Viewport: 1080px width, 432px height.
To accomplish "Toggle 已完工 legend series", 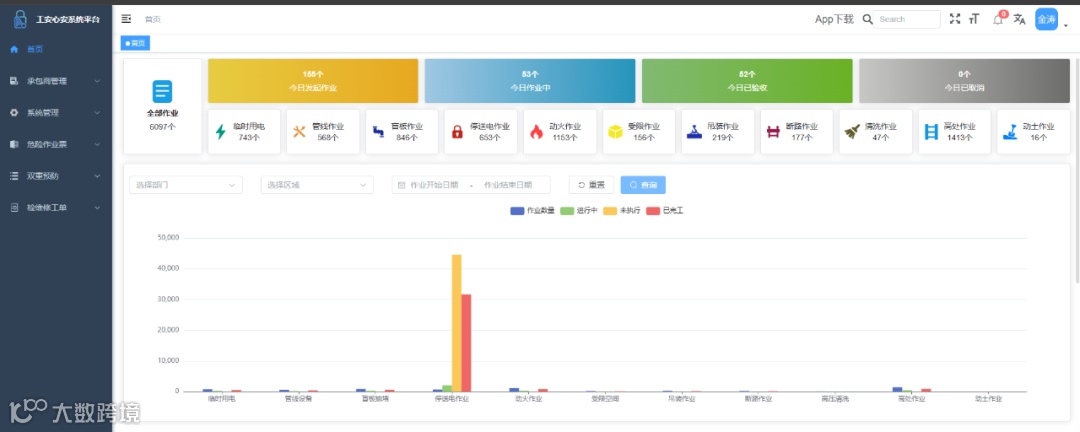I will click(665, 211).
